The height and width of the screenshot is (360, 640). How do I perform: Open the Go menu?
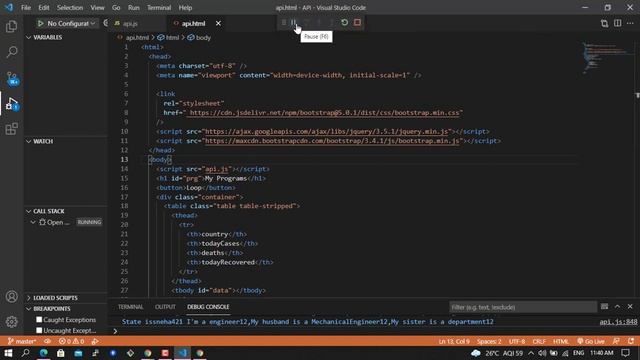[116, 8]
